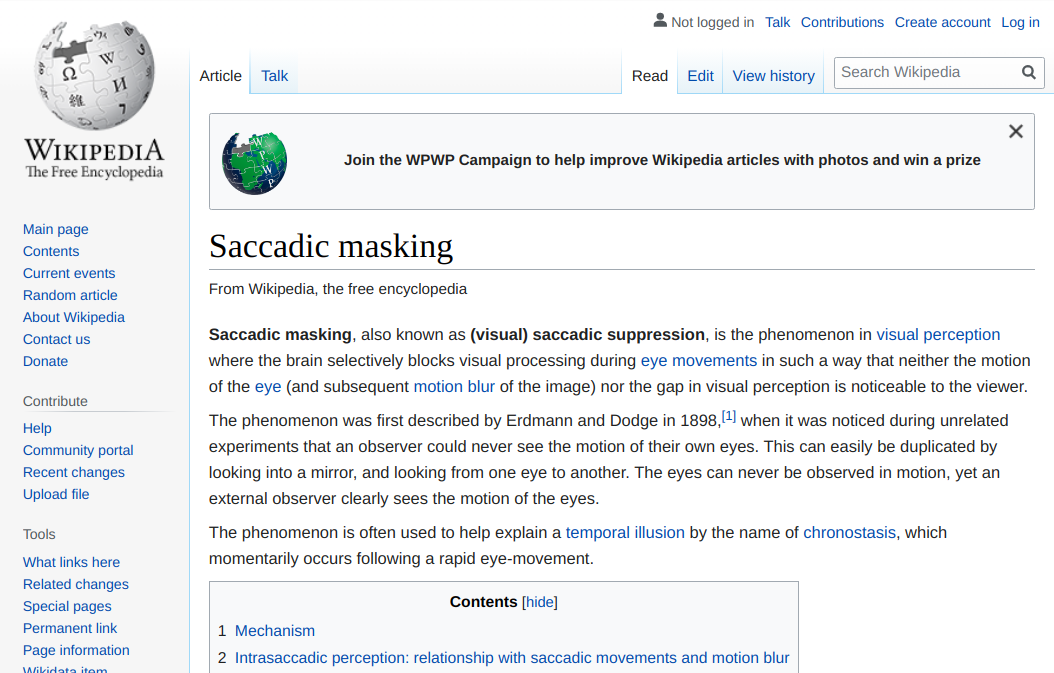This screenshot has width=1054, height=673.
Task: Click the Log in link
Action: [x=1020, y=22]
